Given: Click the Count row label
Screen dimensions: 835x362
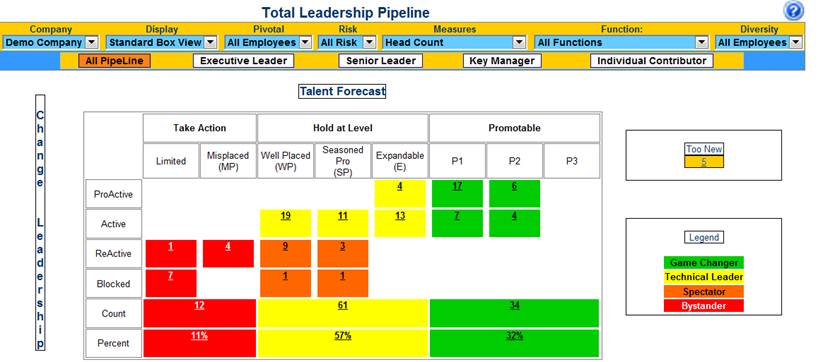Looking at the screenshot, I should (113, 314).
